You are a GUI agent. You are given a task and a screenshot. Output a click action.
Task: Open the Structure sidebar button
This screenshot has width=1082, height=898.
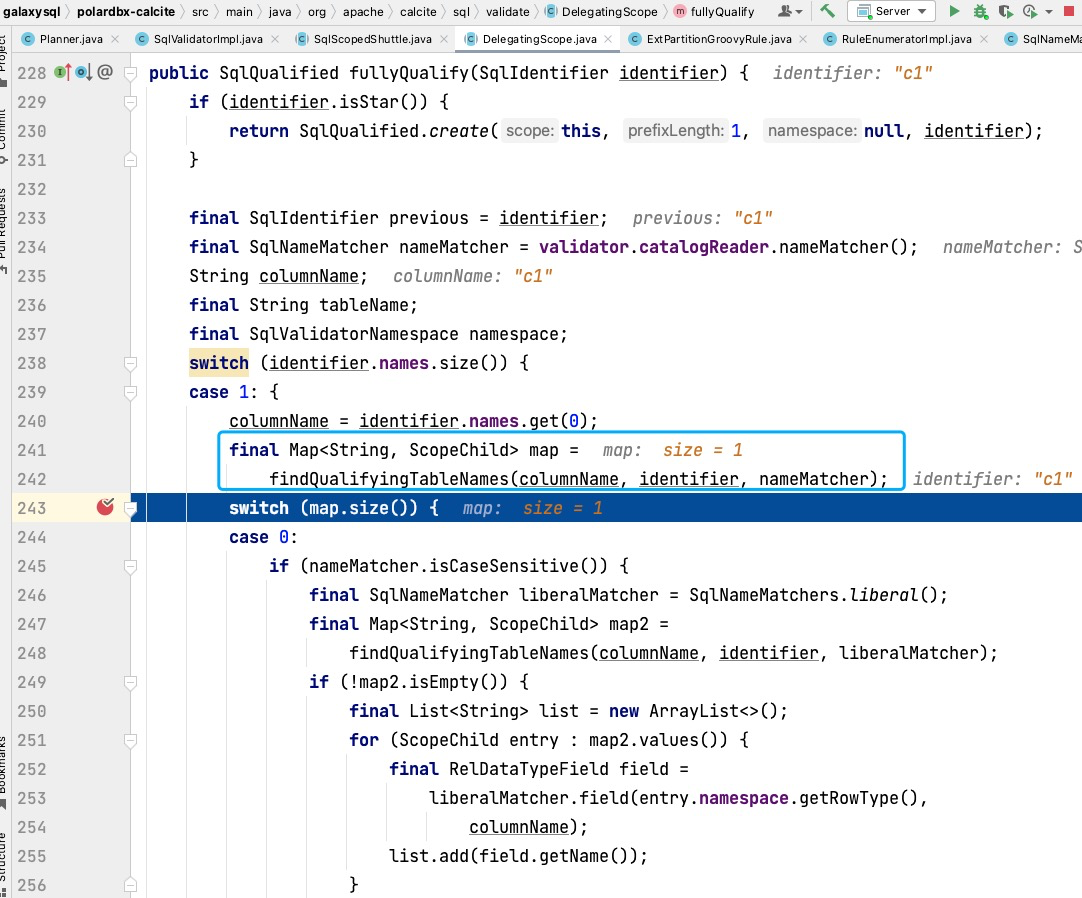pyautogui.click(x=3, y=863)
